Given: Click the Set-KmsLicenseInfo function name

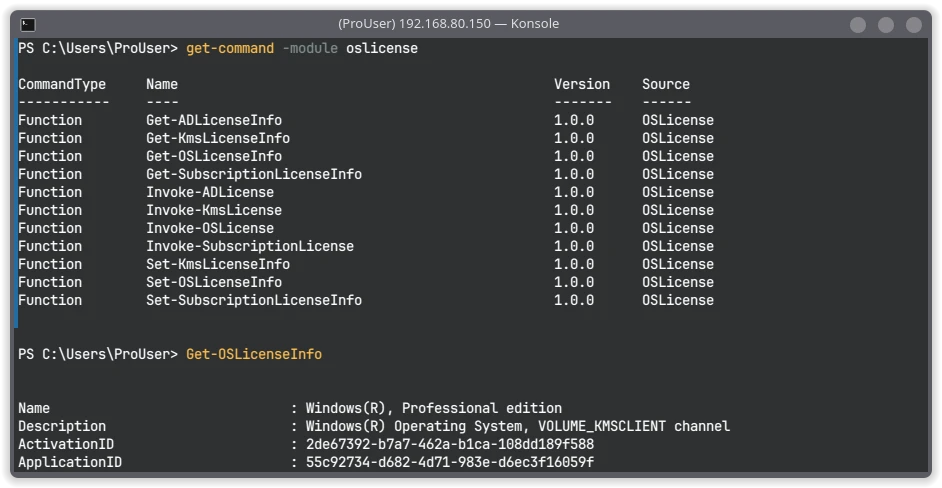Looking at the screenshot, I should point(218,264).
